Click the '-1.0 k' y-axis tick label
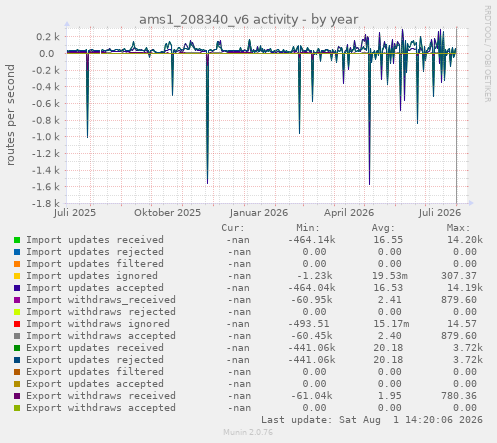This screenshot has height=443, width=497. [x=46, y=137]
